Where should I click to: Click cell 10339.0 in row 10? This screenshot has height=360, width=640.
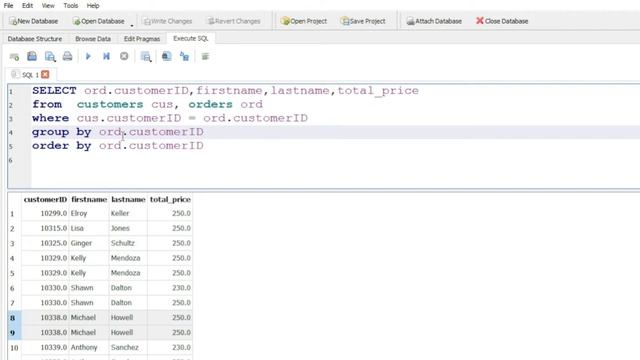click(x=45, y=347)
